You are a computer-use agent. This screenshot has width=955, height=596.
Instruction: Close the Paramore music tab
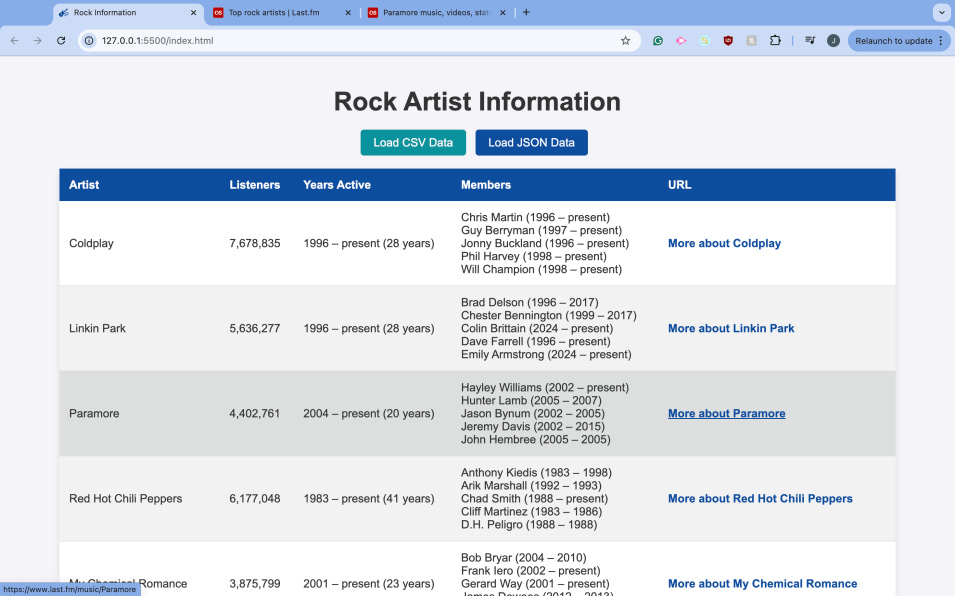pos(502,12)
